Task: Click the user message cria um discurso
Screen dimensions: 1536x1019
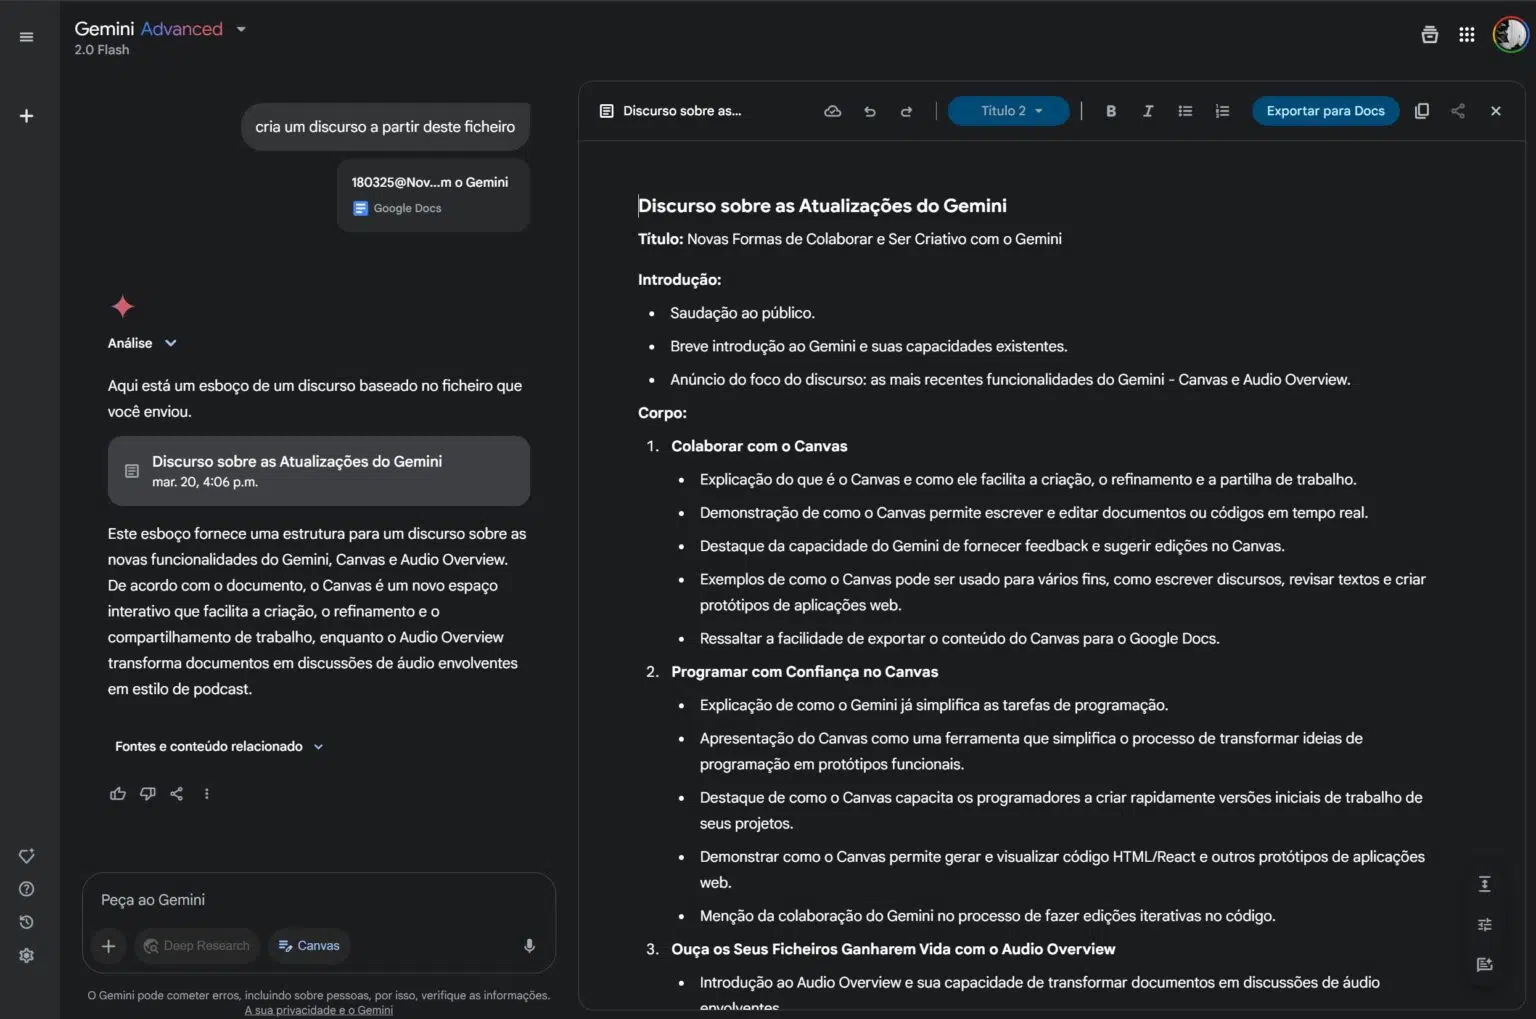Action: tap(385, 127)
